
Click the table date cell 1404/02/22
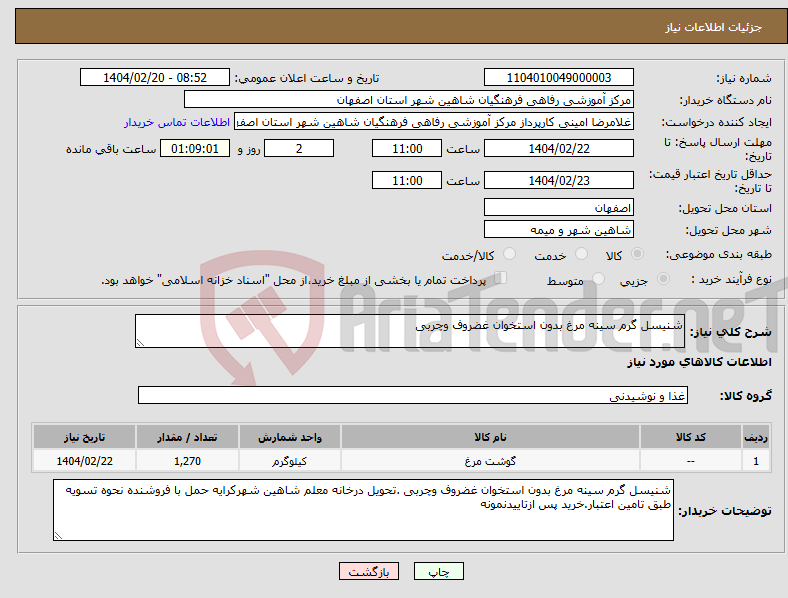(84, 461)
